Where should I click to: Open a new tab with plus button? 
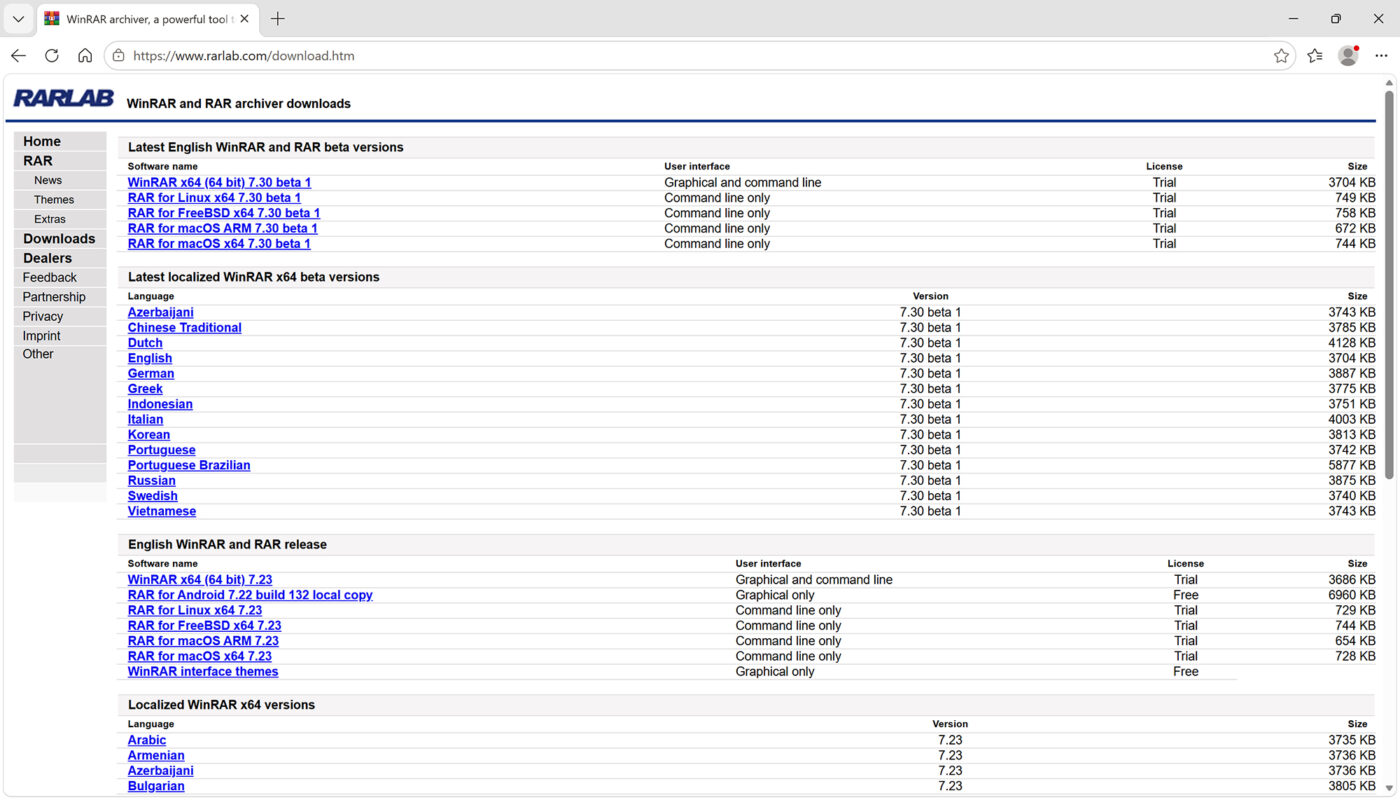(x=278, y=19)
